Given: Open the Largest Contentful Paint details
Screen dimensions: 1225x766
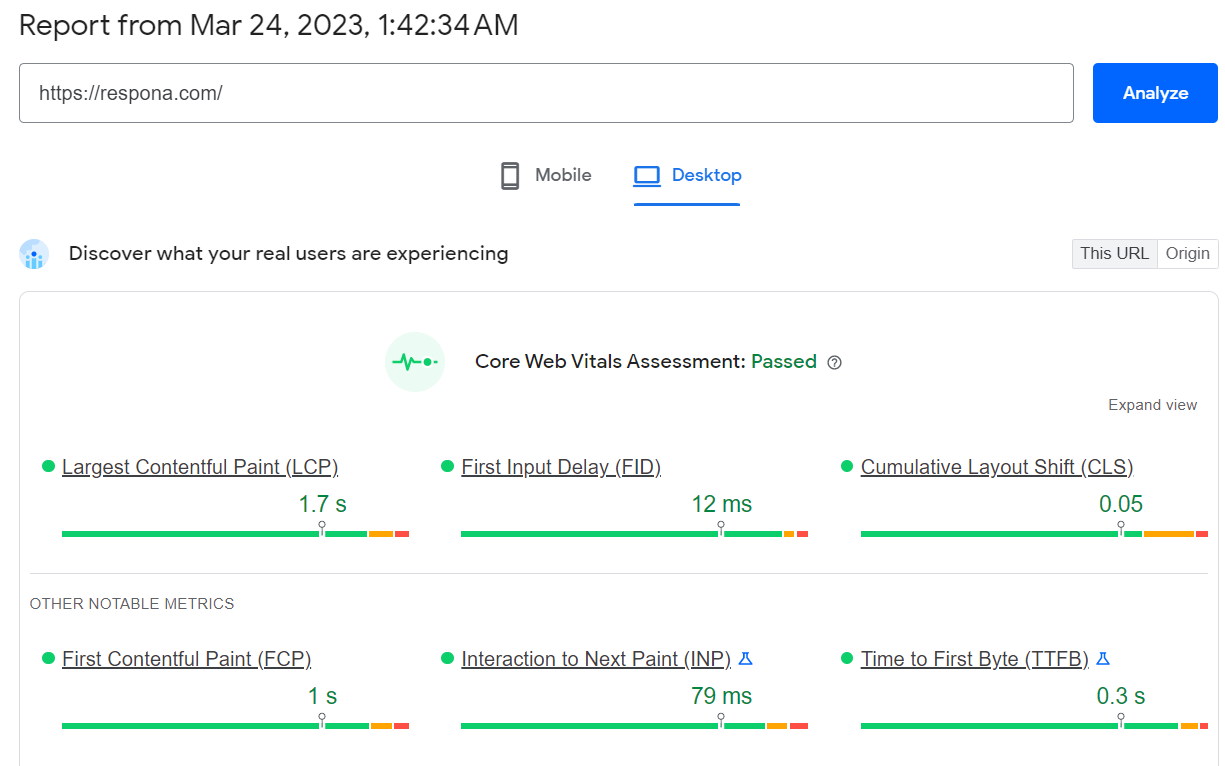Looking at the screenshot, I should click(200, 467).
